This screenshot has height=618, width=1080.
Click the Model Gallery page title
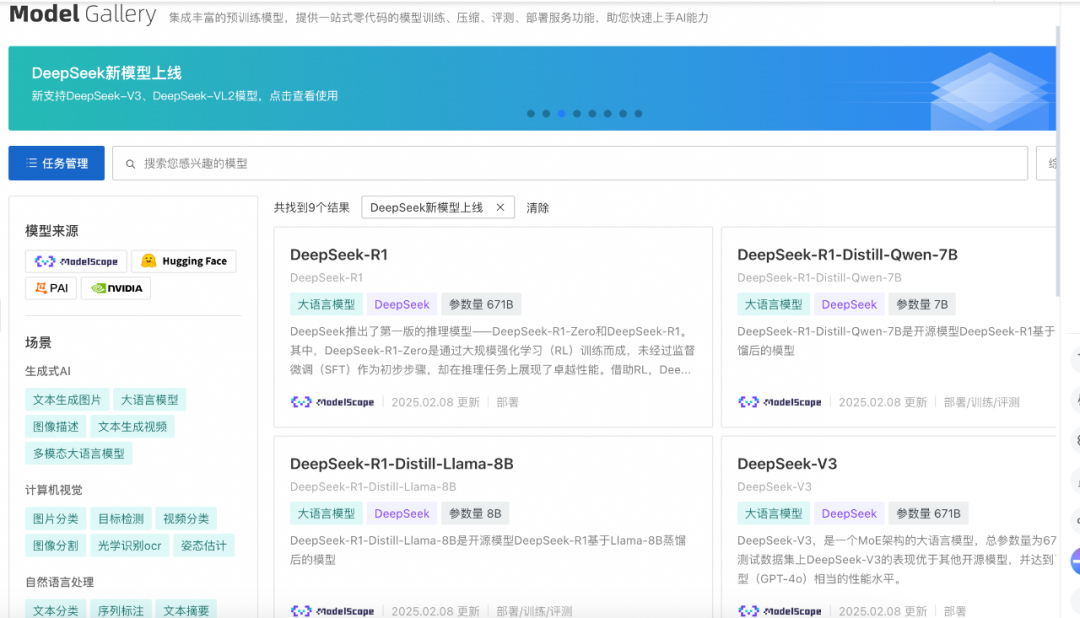[x=83, y=14]
